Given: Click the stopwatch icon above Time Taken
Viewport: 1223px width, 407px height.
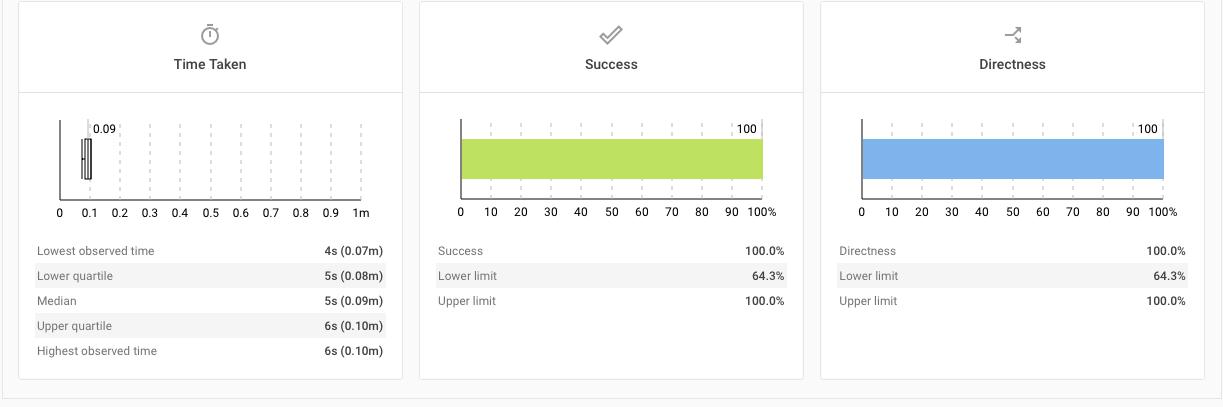Looking at the screenshot, I should point(210,35).
